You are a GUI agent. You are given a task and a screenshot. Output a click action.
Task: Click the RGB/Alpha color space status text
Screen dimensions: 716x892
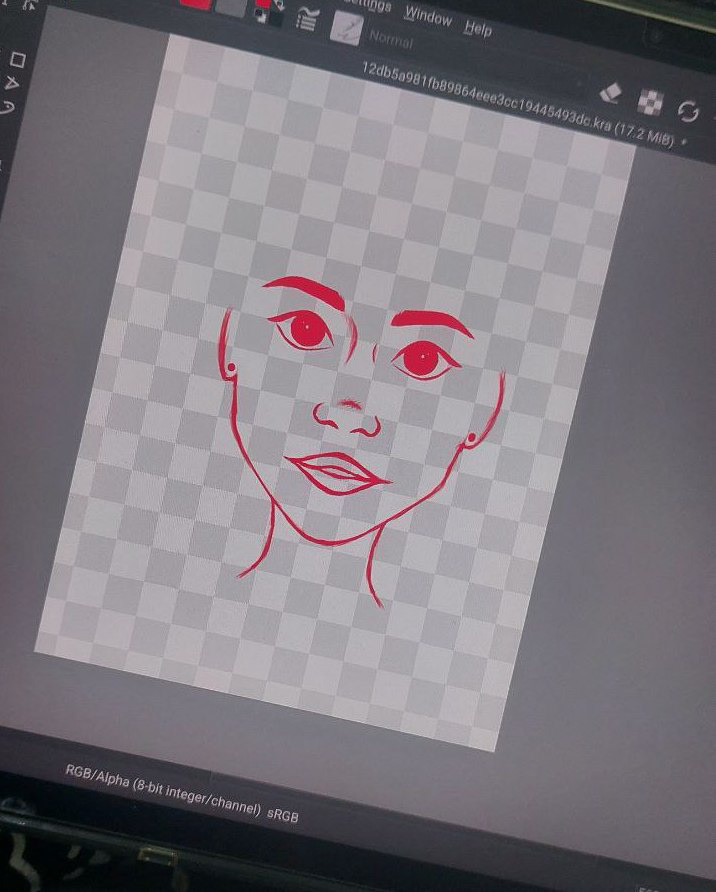163,789
